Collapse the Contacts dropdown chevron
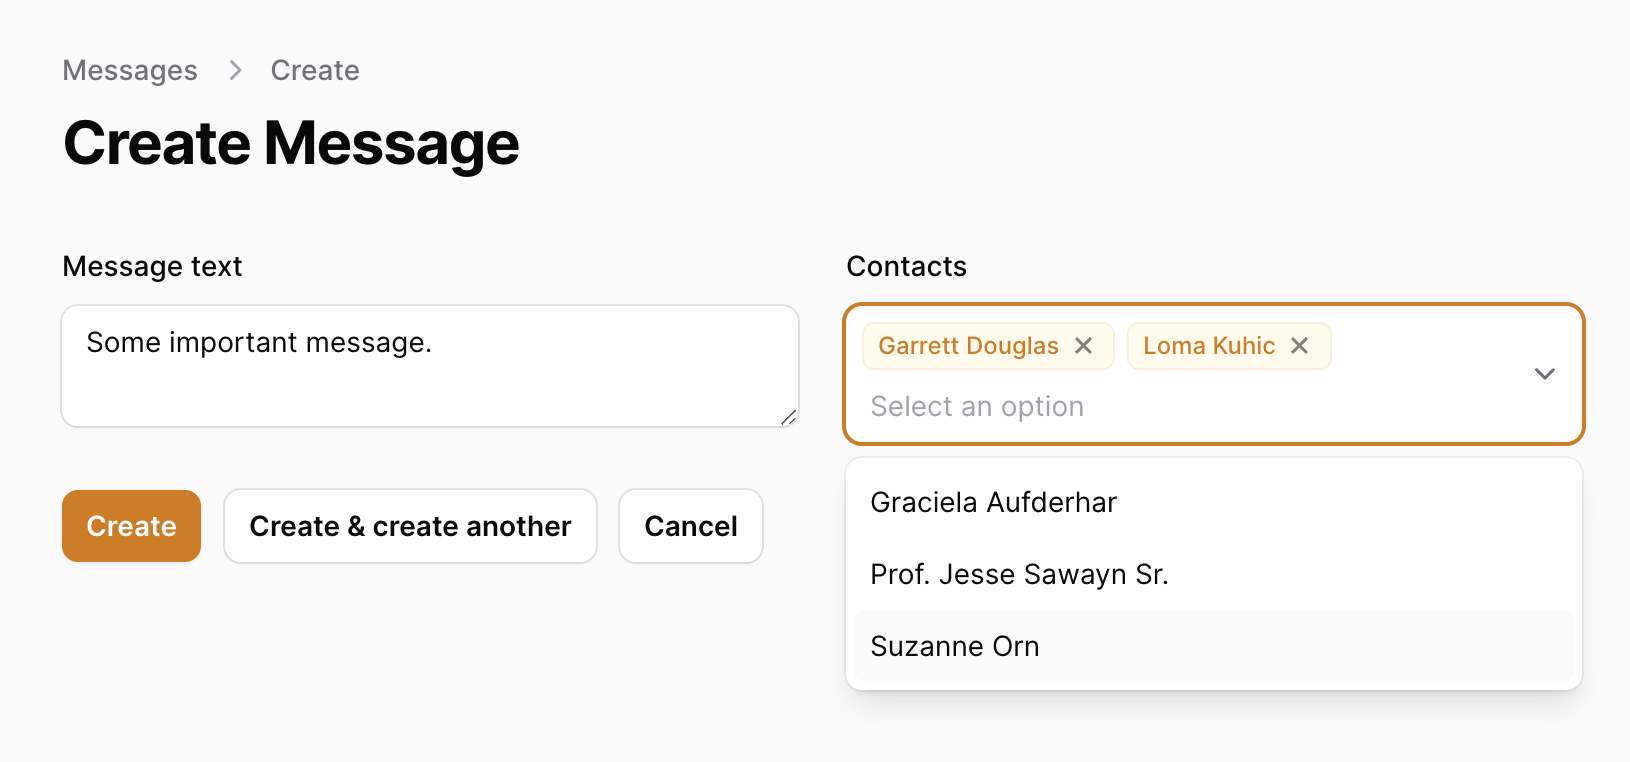Image resolution: width=1630 pixels, height=762 pixels. click(x=1544, y=374)
